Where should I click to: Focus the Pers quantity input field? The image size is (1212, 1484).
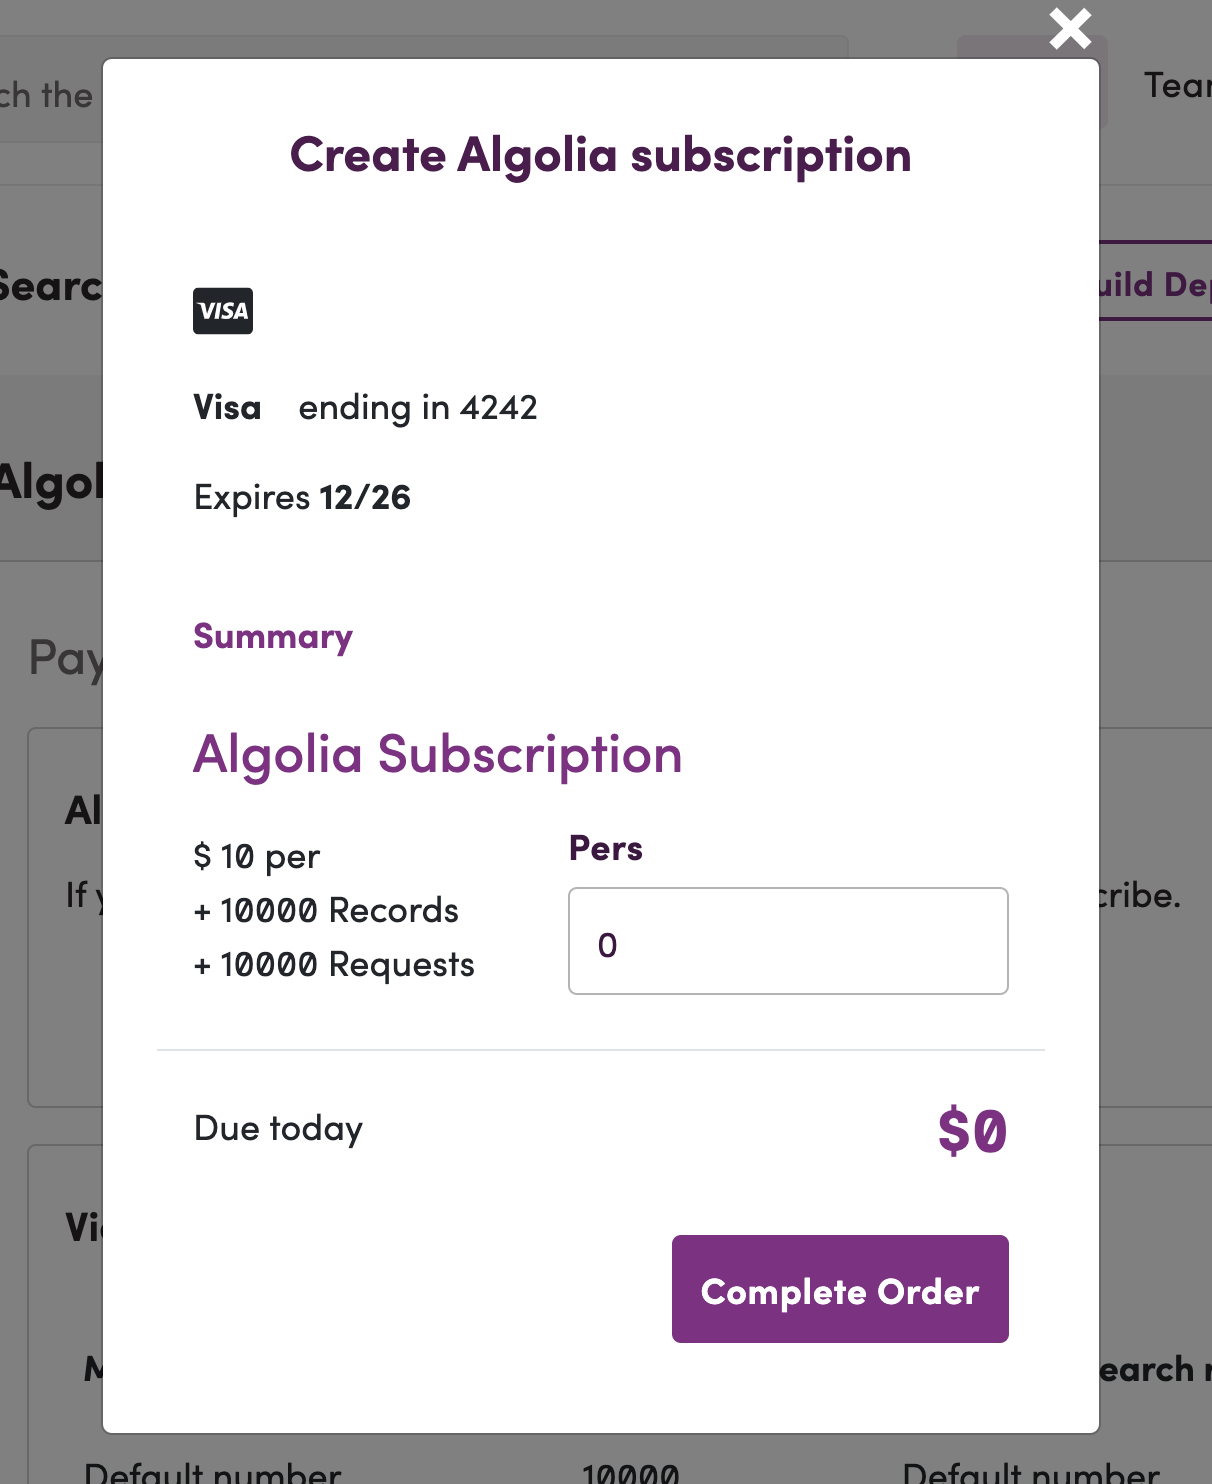(788, 941)
